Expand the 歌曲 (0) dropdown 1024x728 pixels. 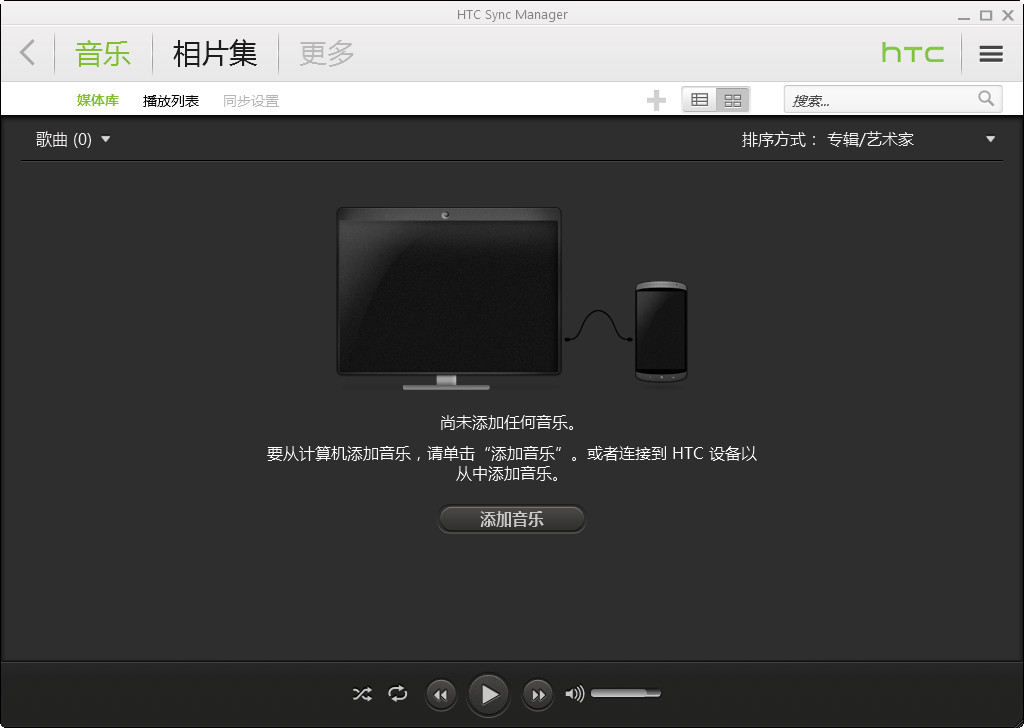pos(72,139)
